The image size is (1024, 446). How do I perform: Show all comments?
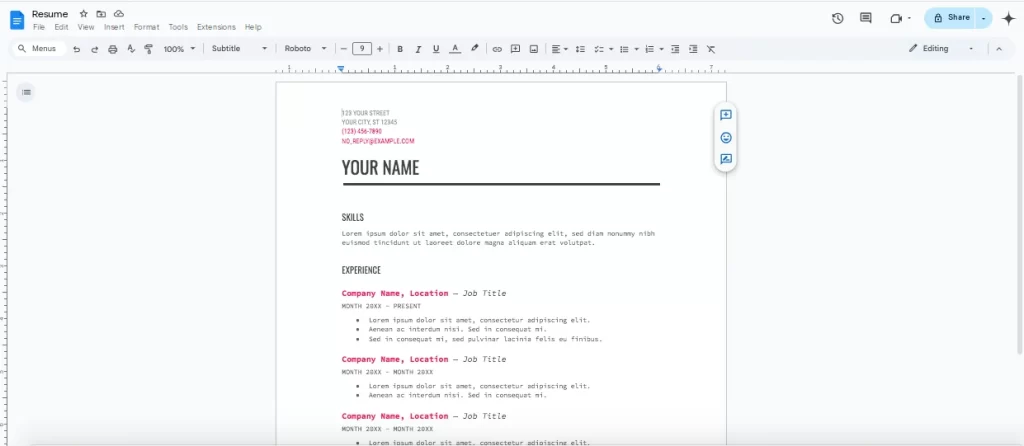(866, 18)
